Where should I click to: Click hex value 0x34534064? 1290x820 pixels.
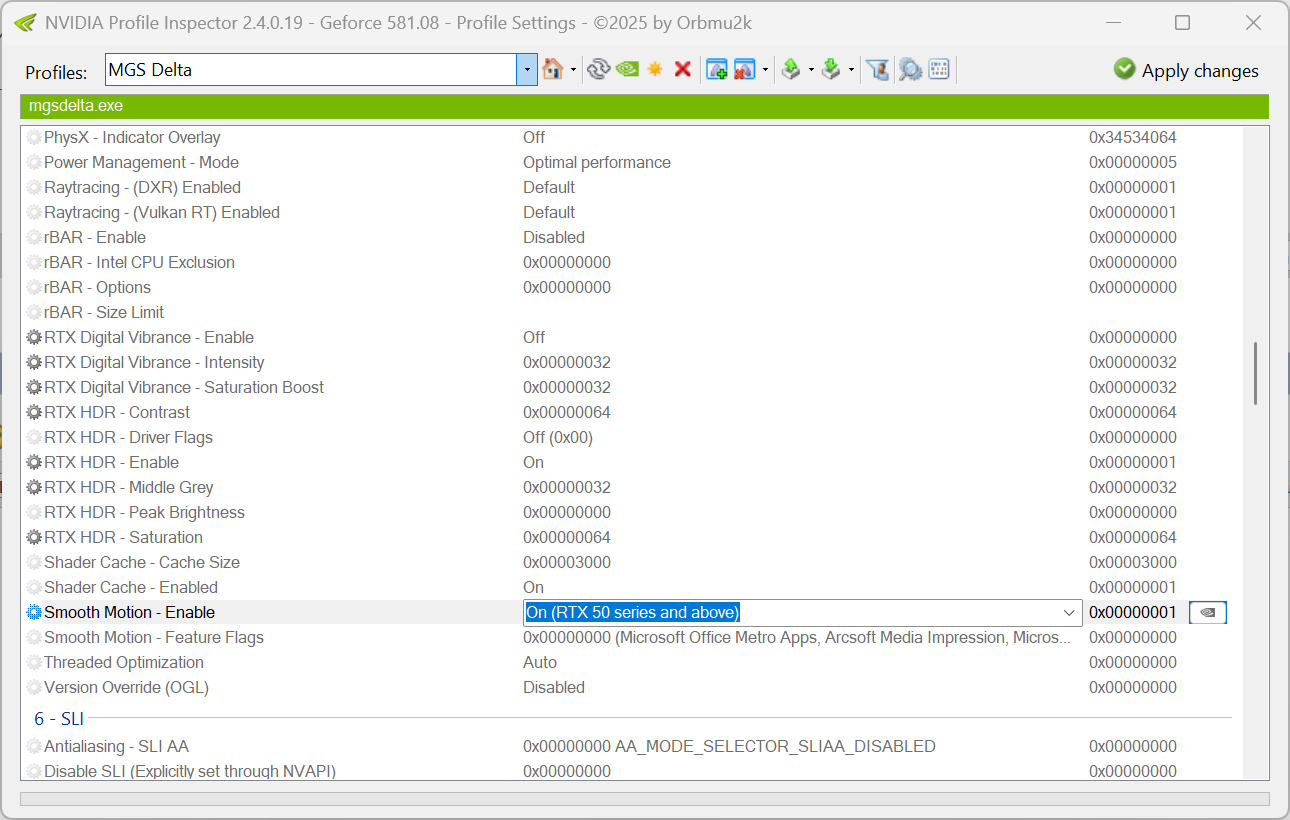[x=1133, y=137]
